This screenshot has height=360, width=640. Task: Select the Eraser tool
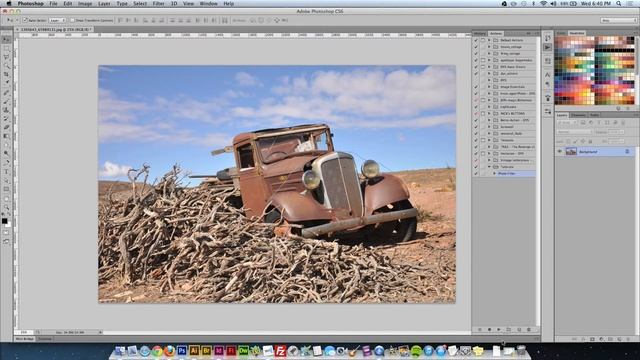pos(7,127)
